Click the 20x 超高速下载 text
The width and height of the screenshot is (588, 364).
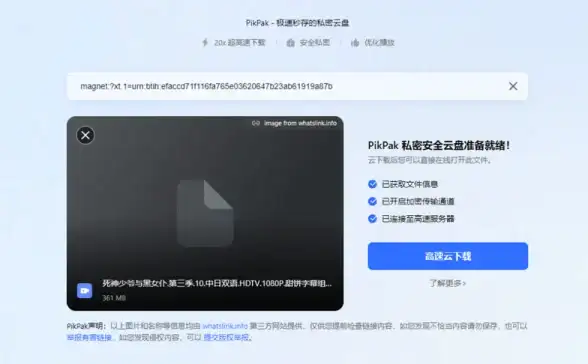tap(240, 43)
